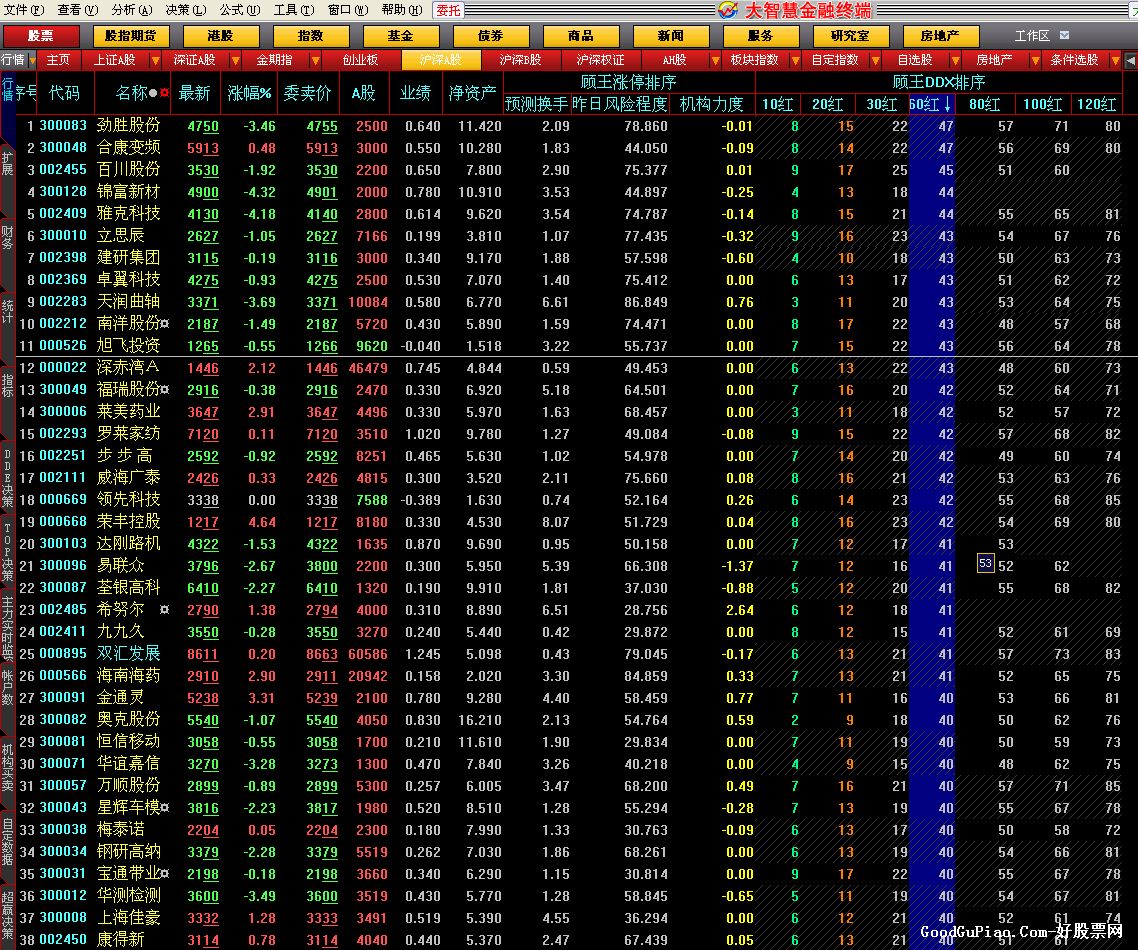Select the 债券 category button

point(491,36)
